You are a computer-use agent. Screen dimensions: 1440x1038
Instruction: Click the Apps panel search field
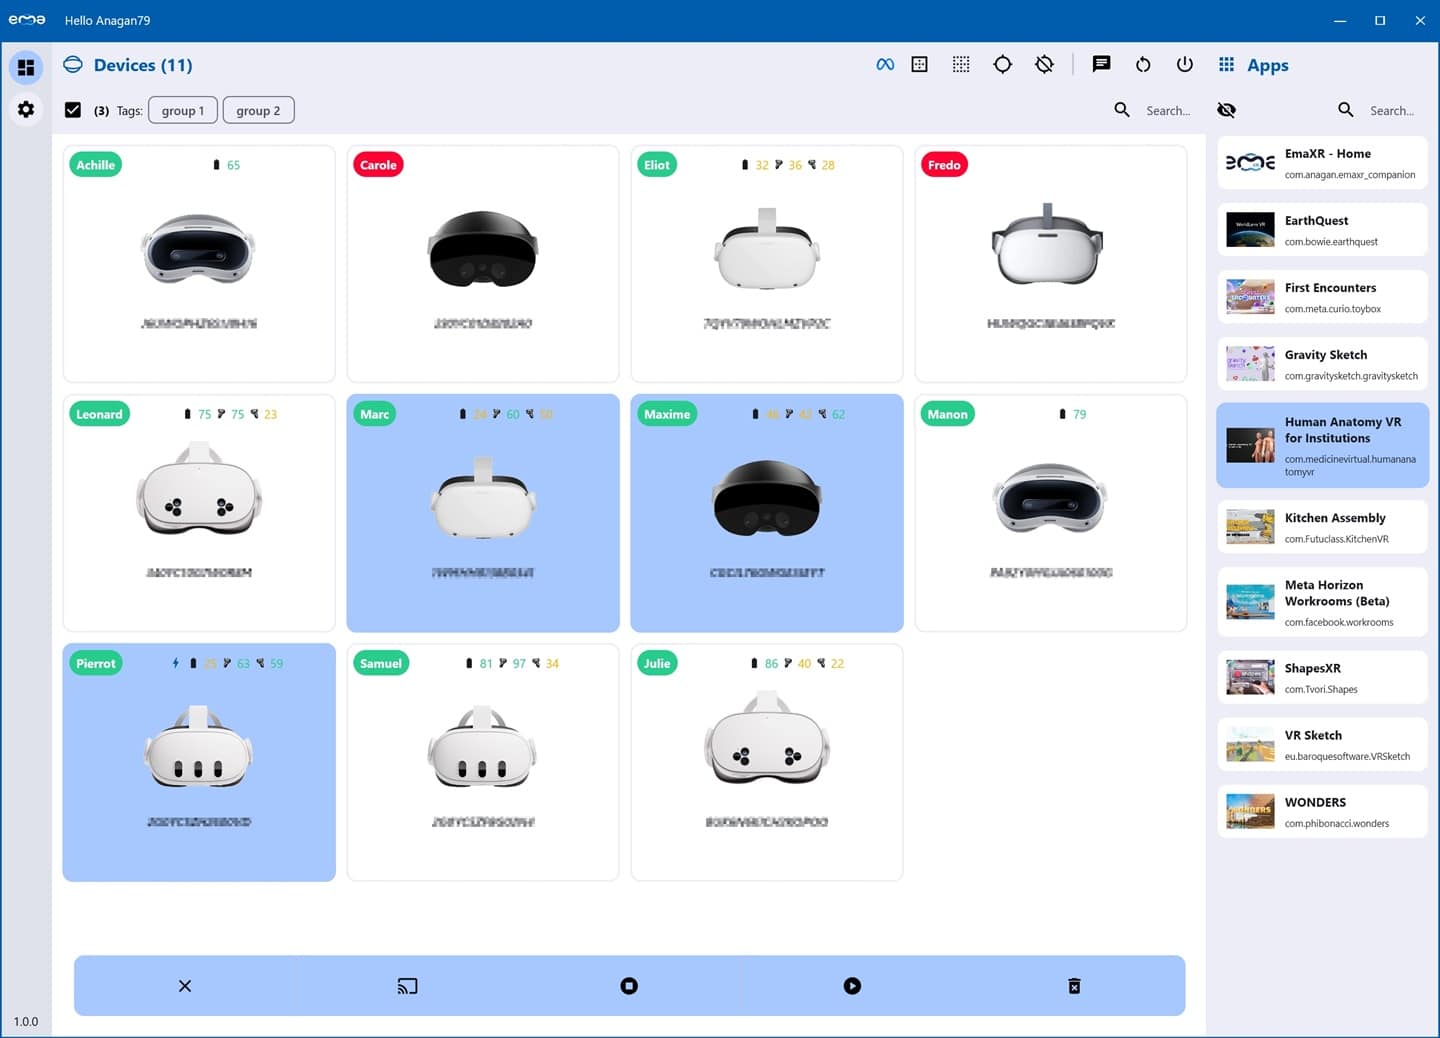coord(1391,110)
